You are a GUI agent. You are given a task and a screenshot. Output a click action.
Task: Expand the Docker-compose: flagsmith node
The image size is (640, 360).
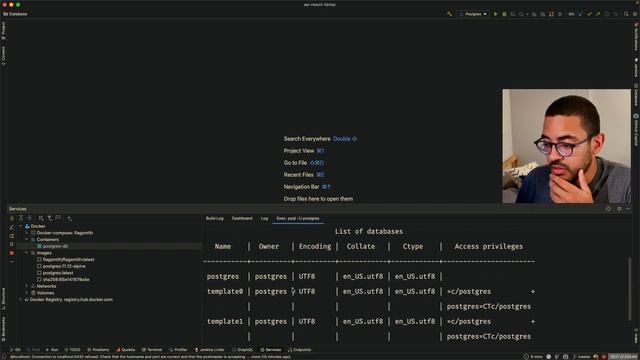click(27, 233)
